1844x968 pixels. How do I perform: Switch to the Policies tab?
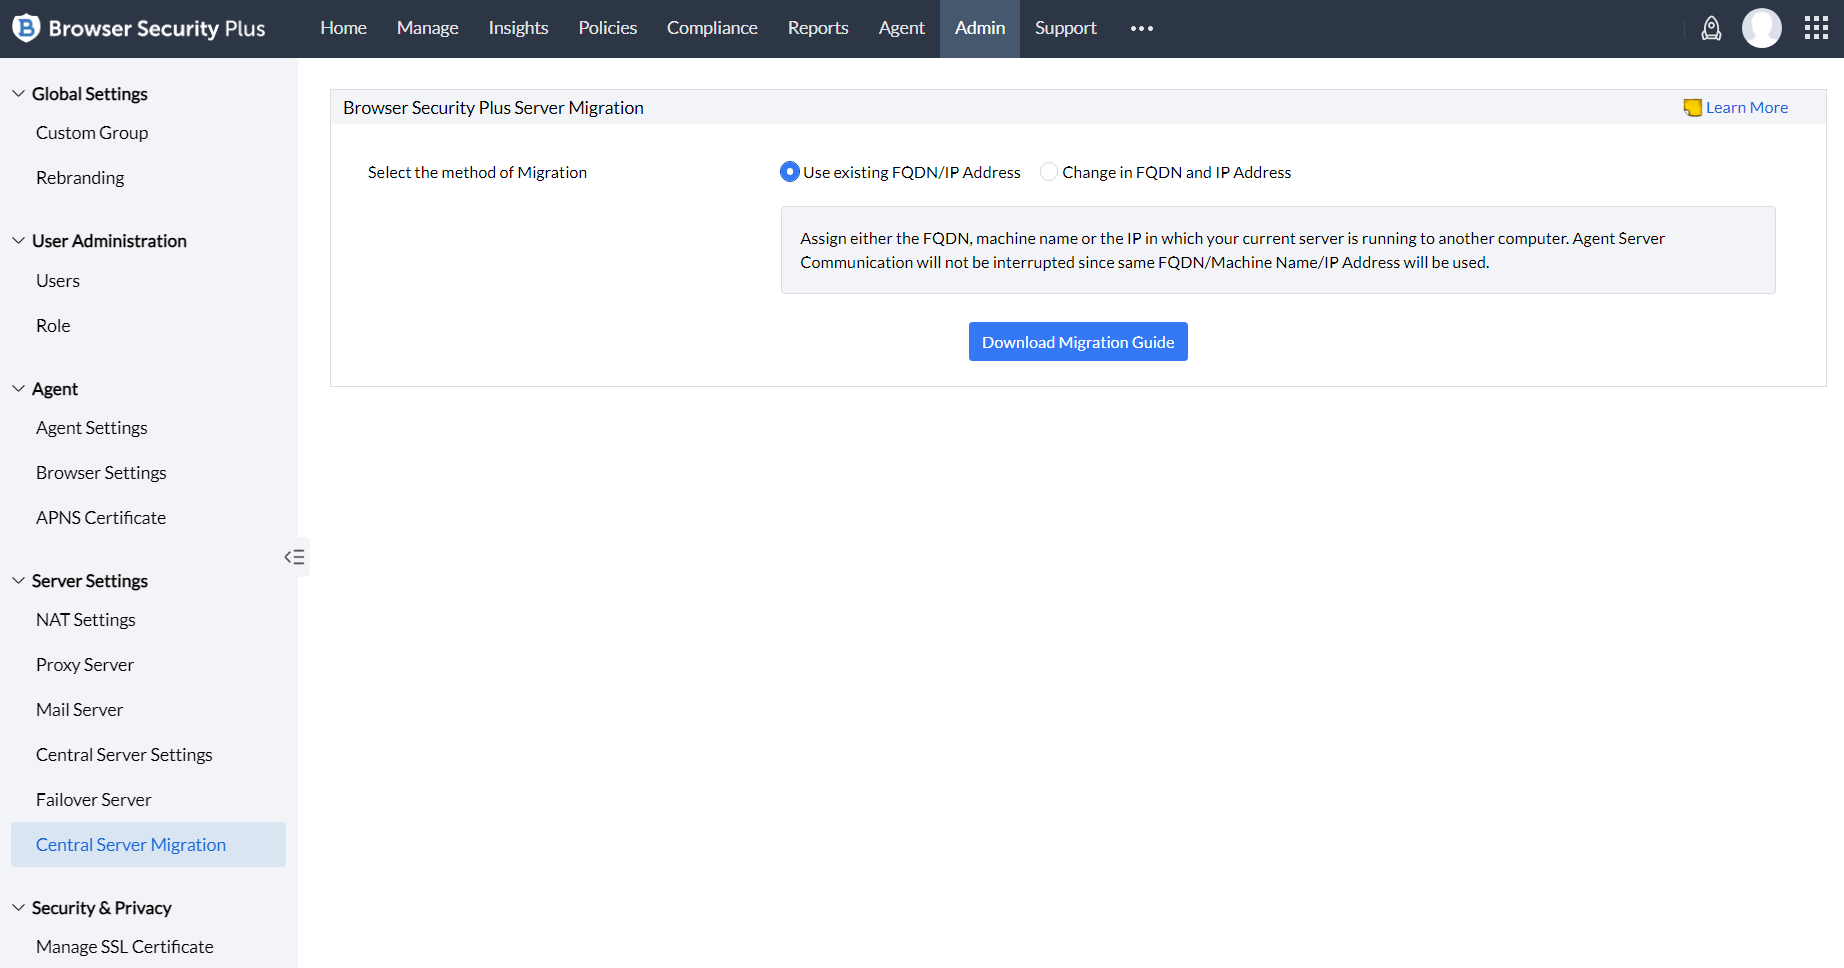(x=608, y=28)
